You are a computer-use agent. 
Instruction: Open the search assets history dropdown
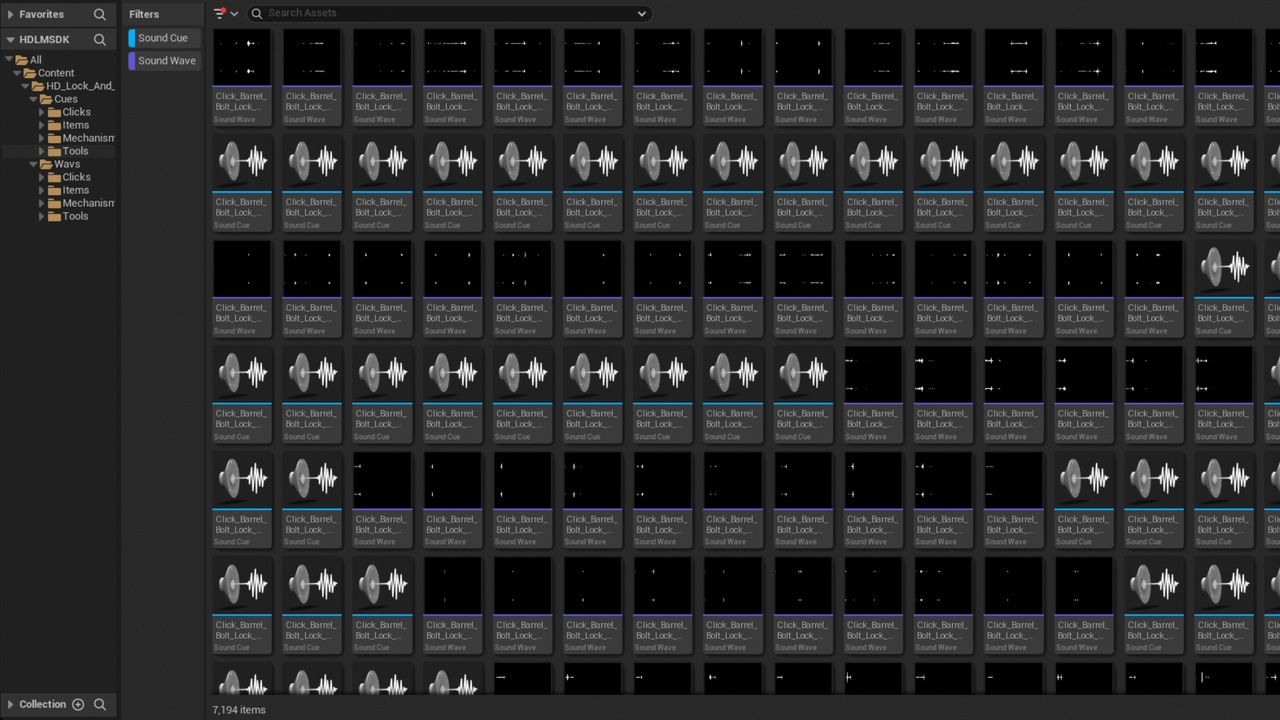point(641,14)
